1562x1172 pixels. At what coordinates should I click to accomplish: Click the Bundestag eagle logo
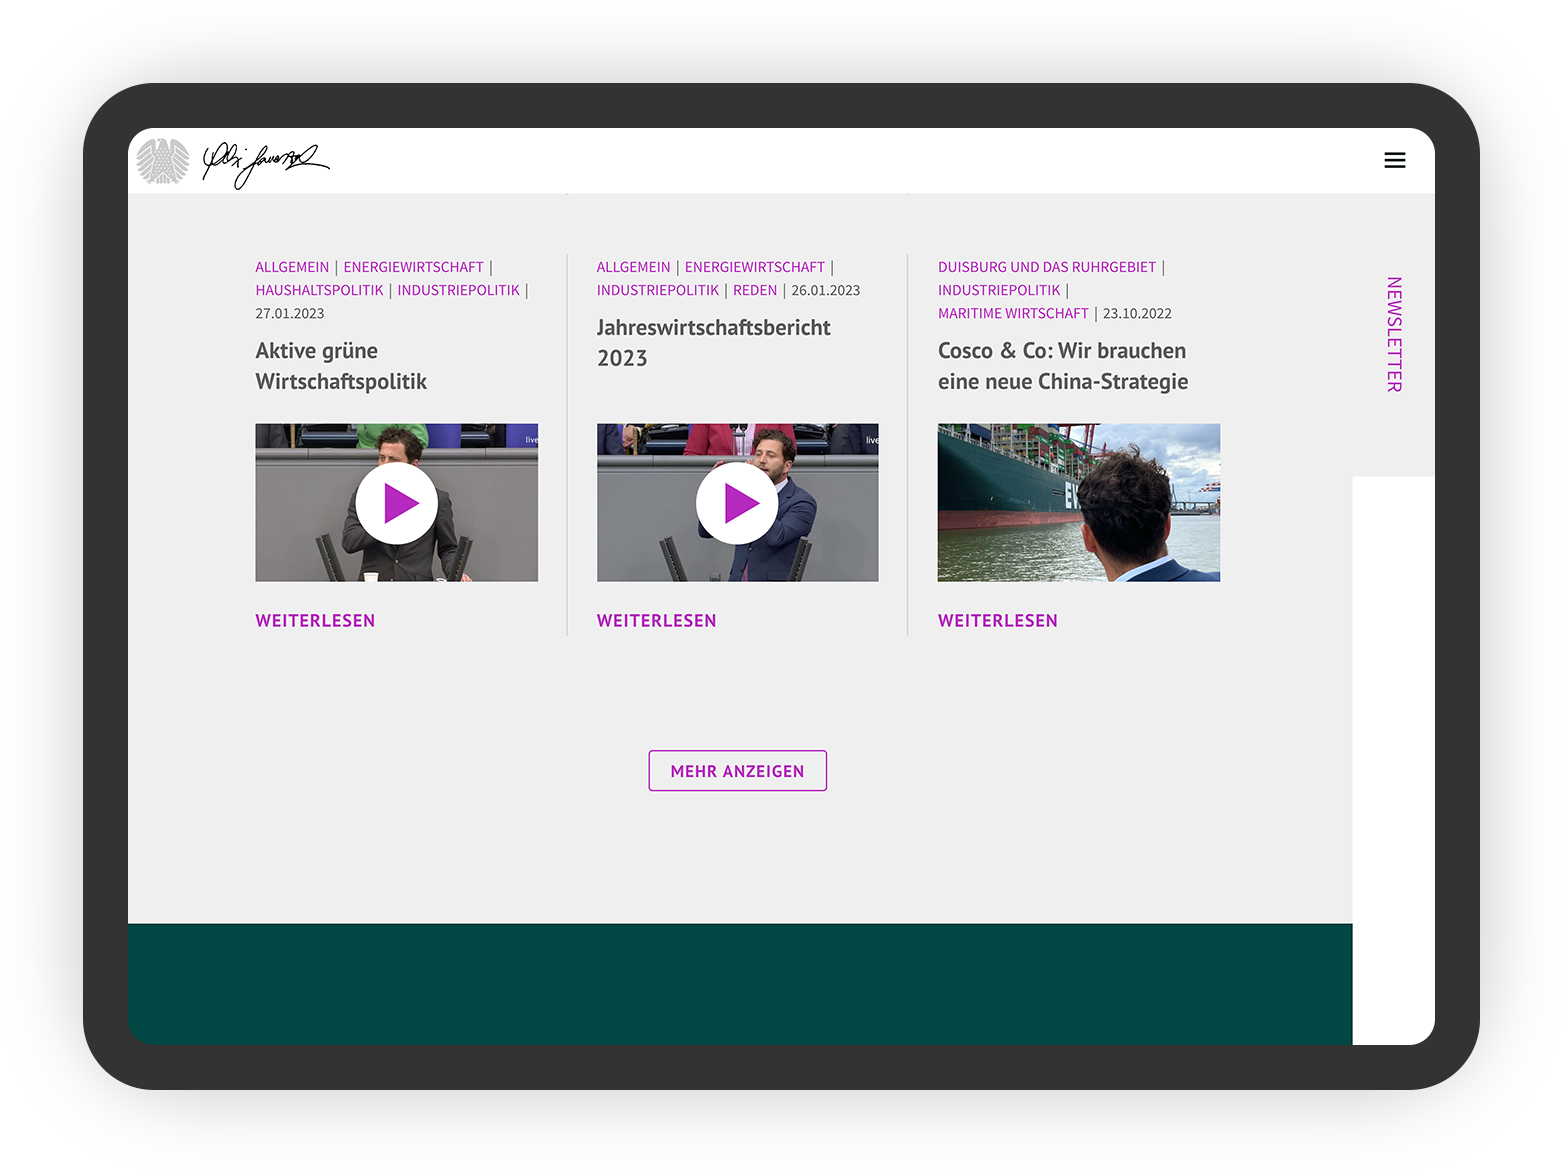[163, 161]
